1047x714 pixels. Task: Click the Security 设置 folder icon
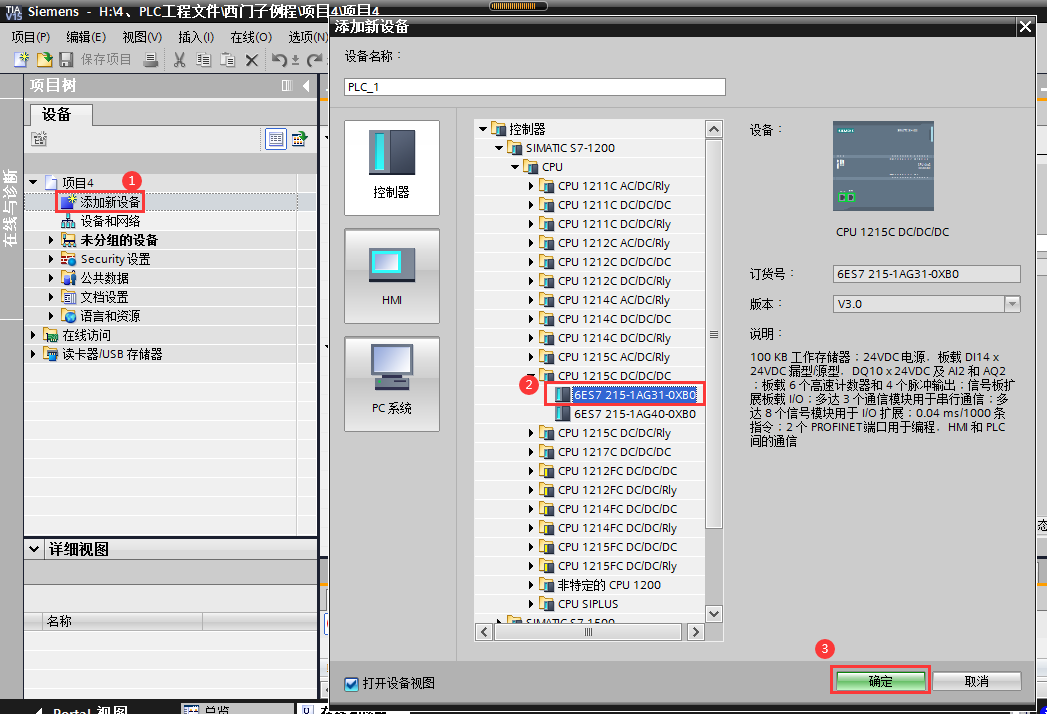click(68, 259)
